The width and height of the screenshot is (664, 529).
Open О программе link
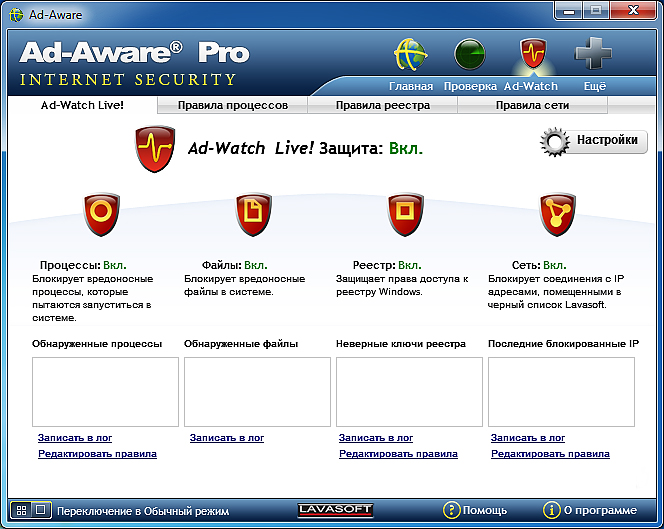pos(600,510)
